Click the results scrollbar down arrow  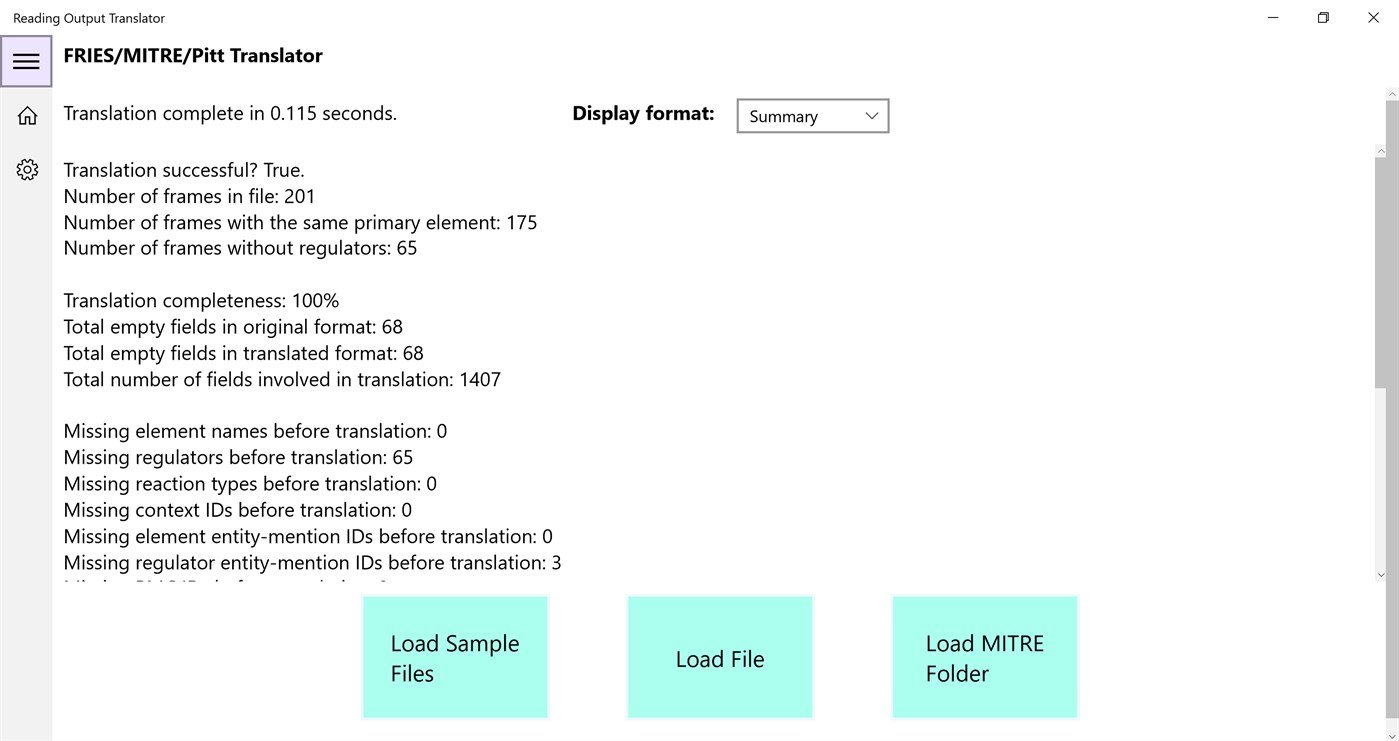tap(1381, 575)
